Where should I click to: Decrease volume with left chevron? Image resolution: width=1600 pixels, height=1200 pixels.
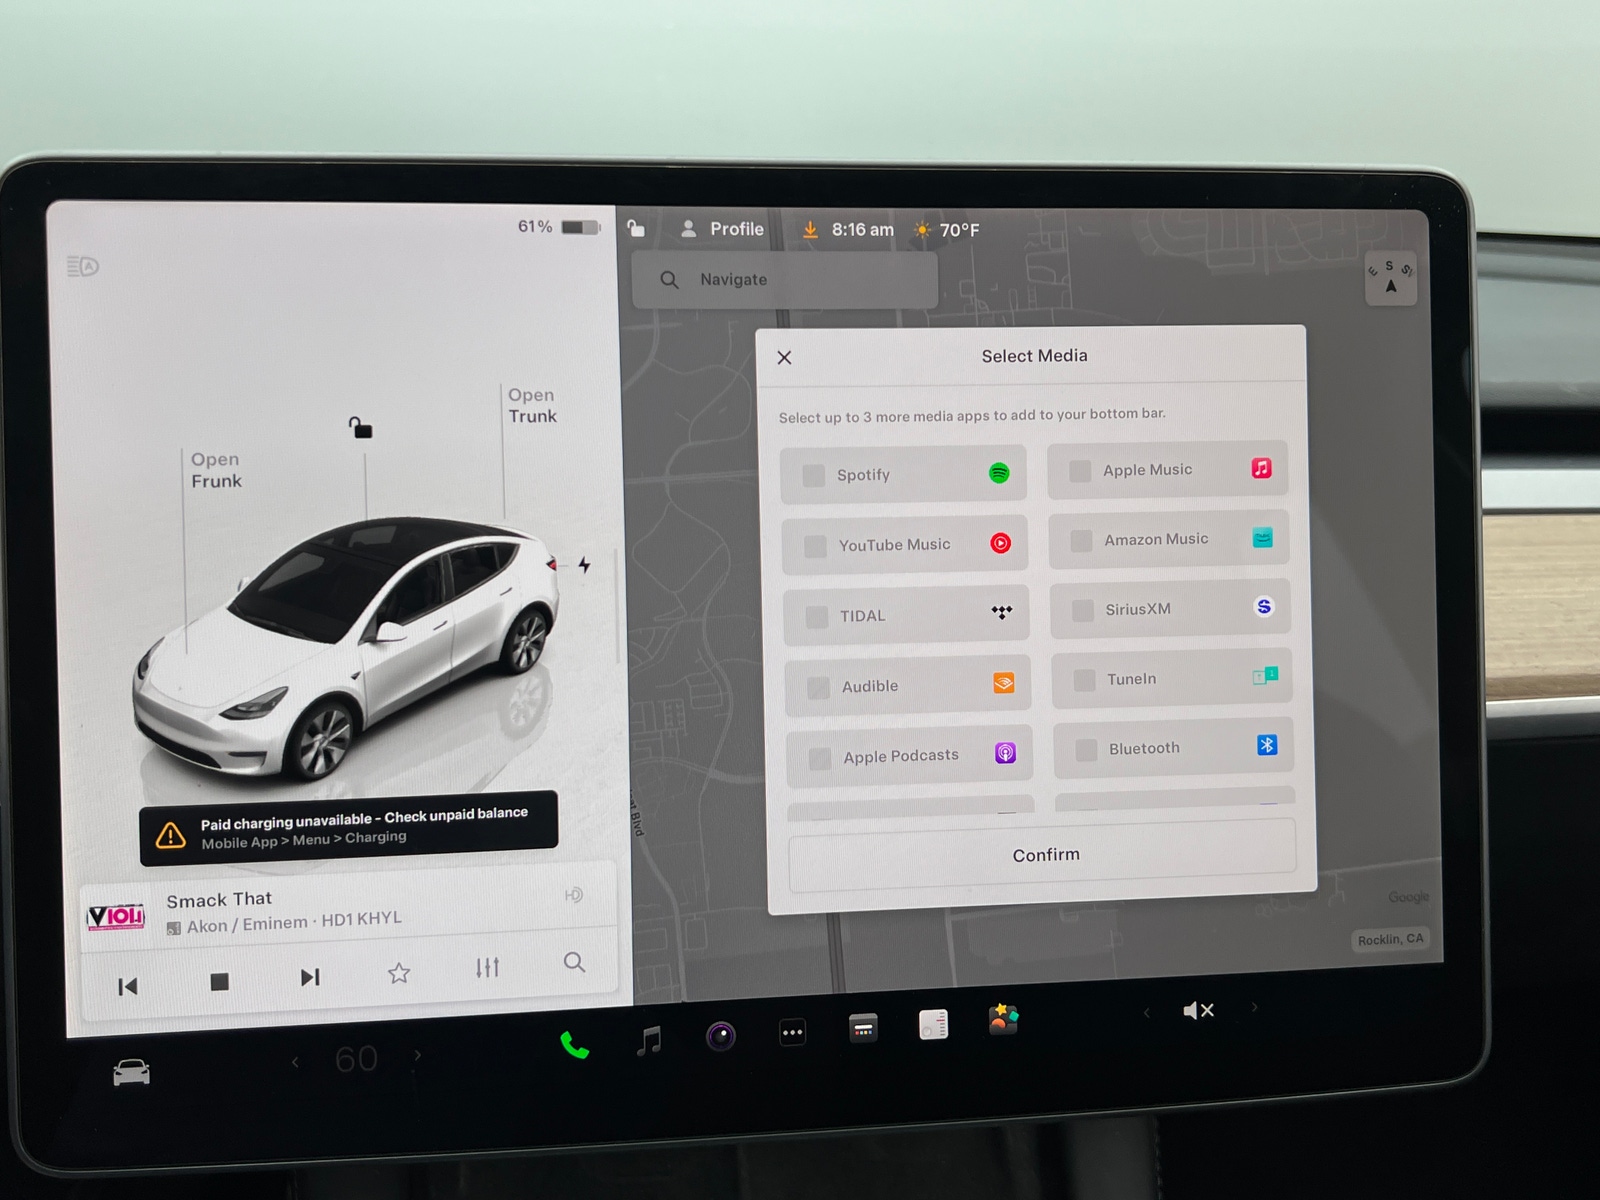1146,1013
